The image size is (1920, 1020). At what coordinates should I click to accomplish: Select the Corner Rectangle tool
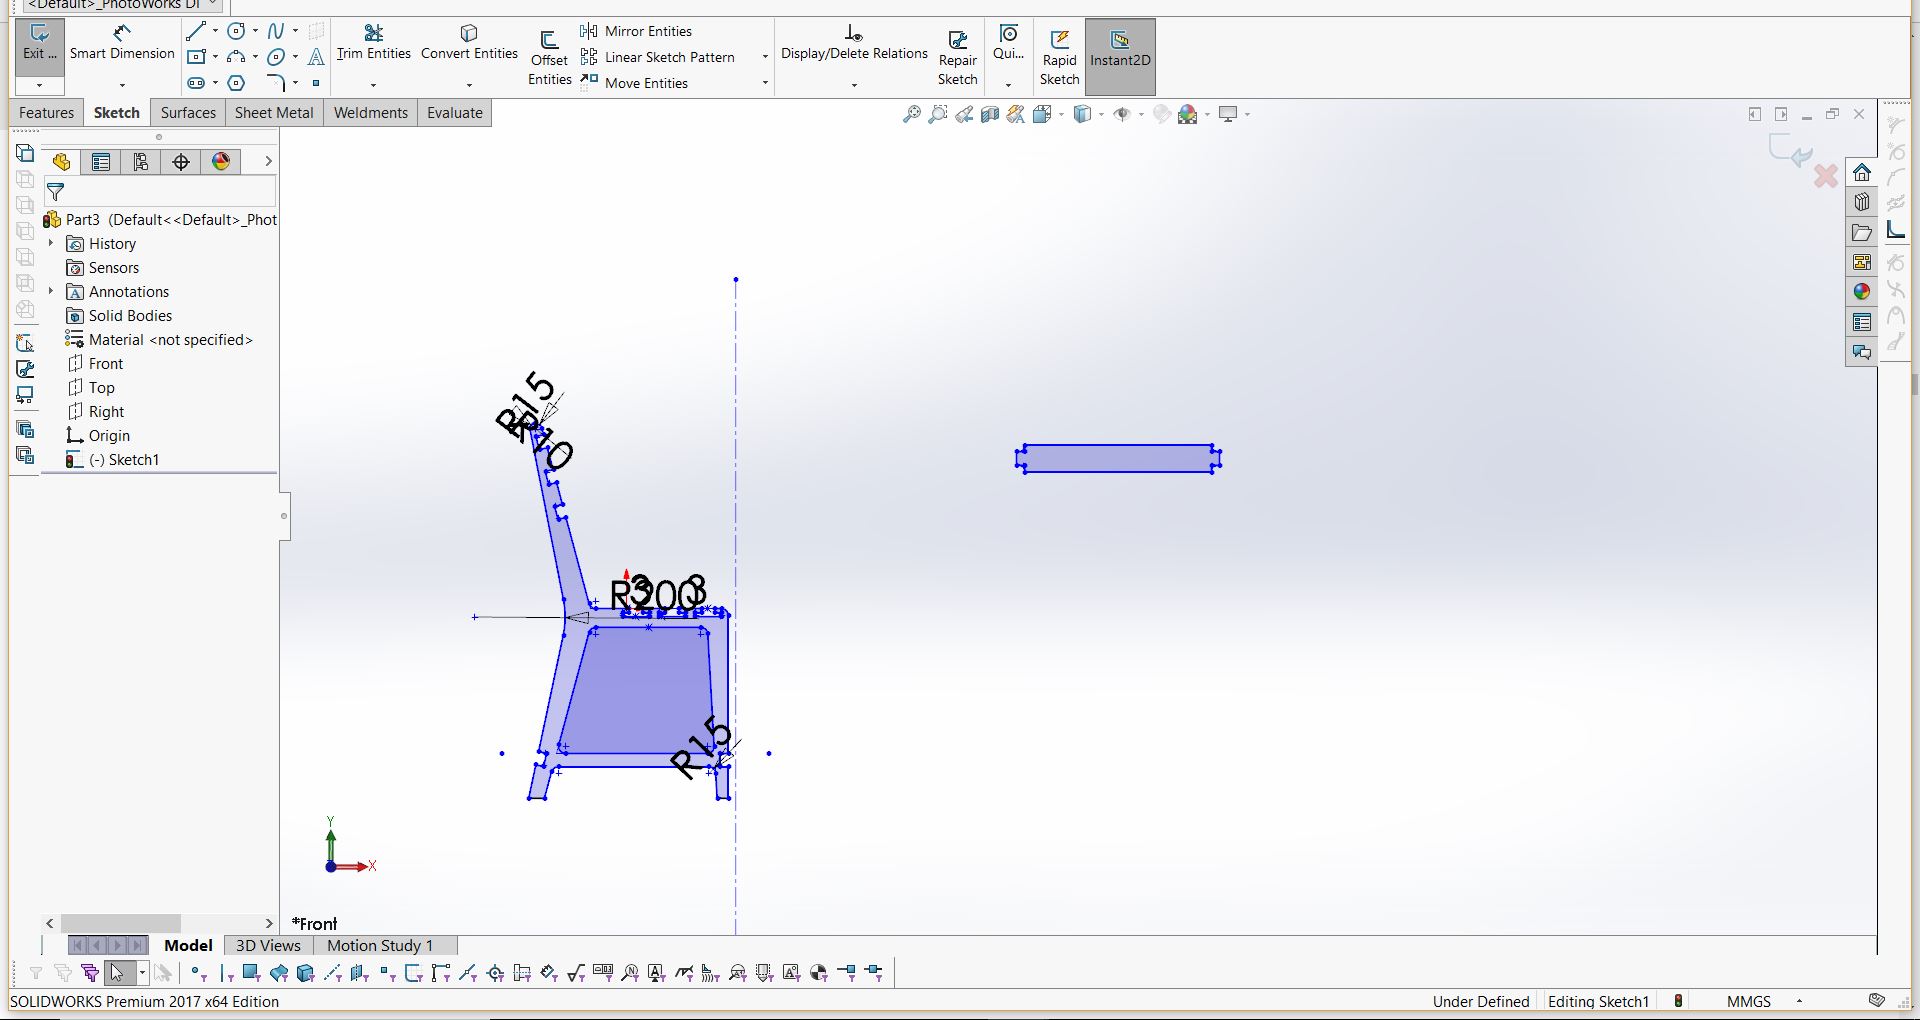pyautogui.click(x=197, y=57)
